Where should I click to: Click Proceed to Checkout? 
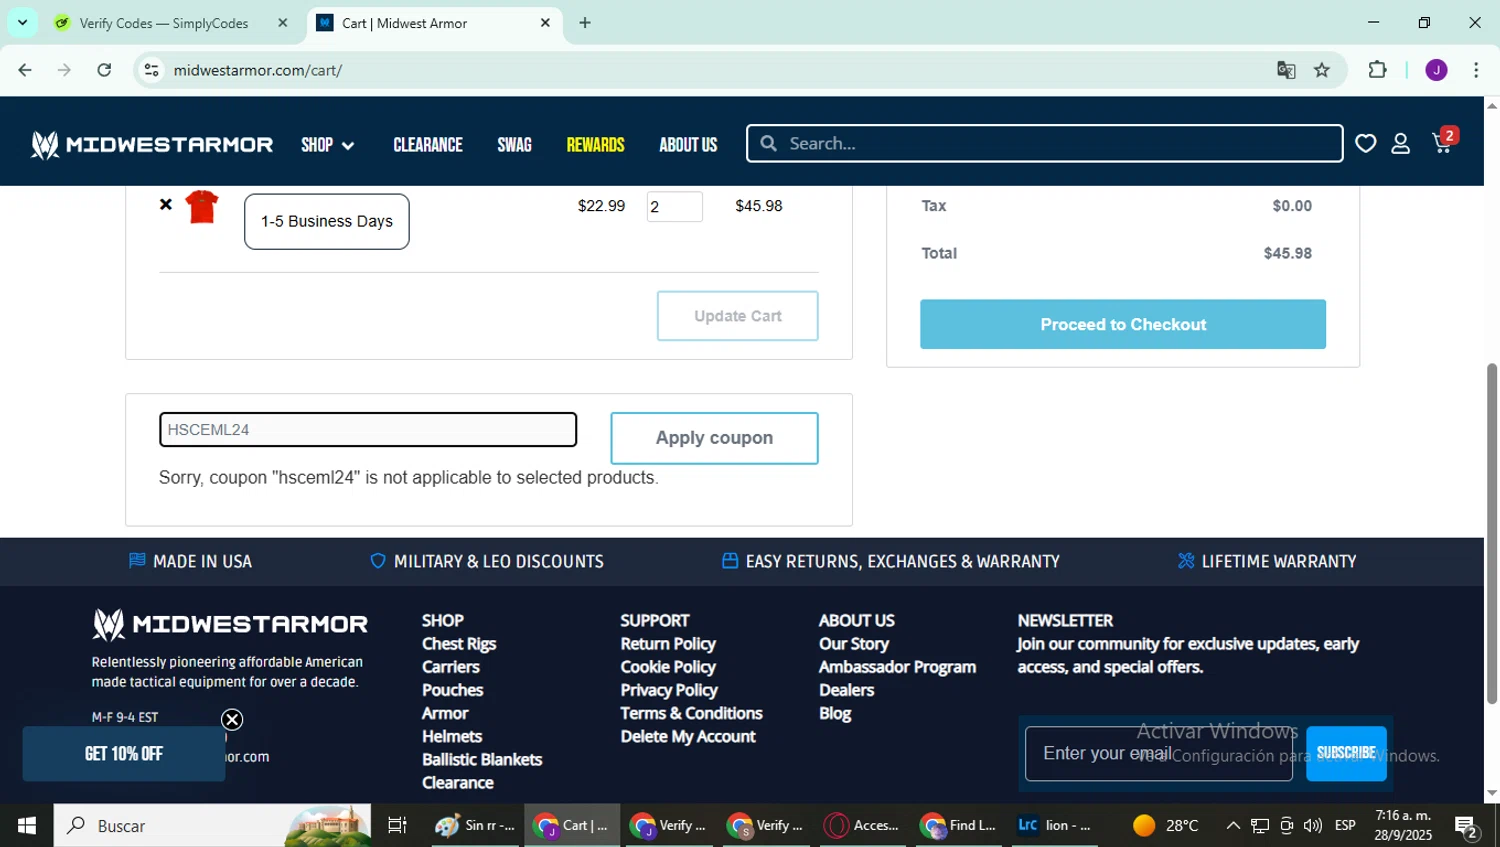[1123, 324]
